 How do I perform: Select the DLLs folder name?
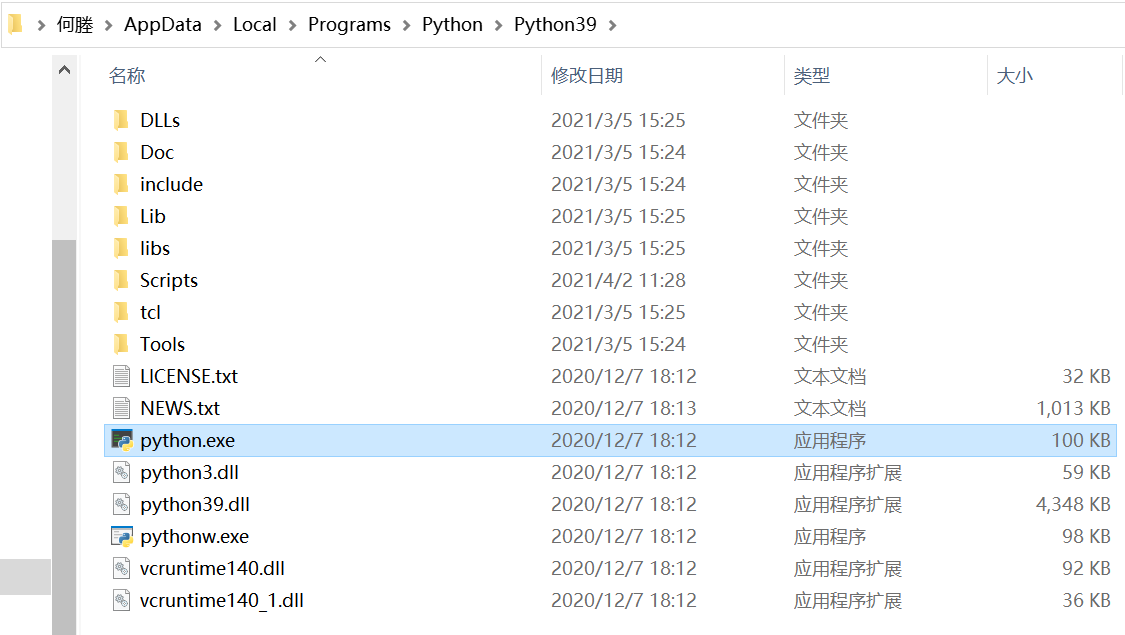pyautogui.click(x=160, y=121)
